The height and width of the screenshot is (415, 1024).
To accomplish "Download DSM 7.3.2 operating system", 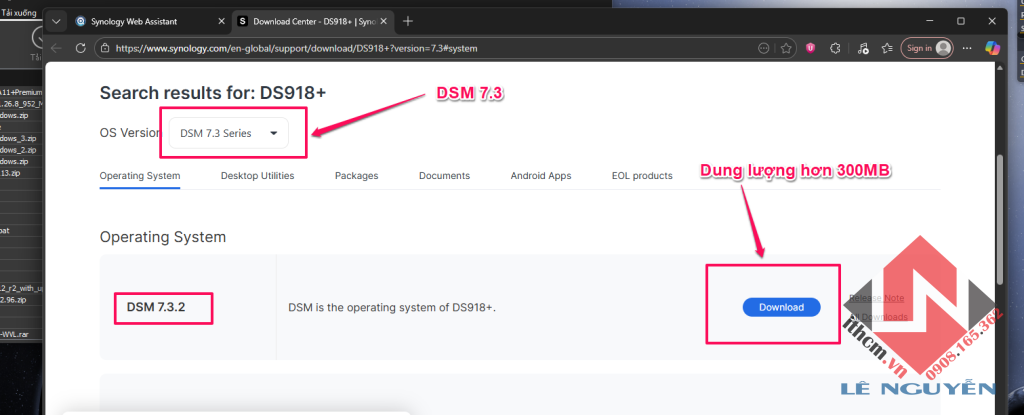I will click(x=781, y=307).
